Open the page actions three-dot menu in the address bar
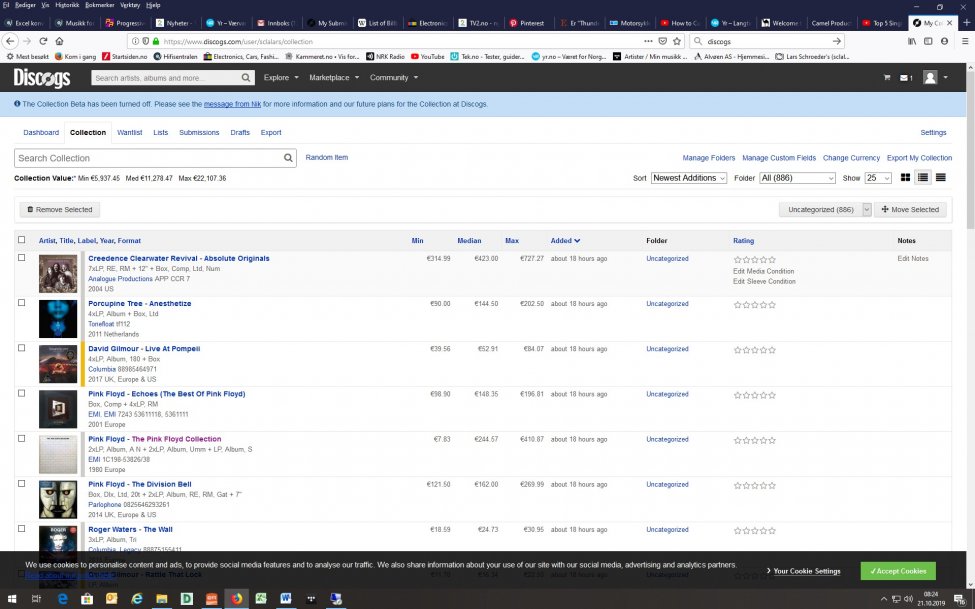Viewport: 975px width, 609px height. coord(648,41)
